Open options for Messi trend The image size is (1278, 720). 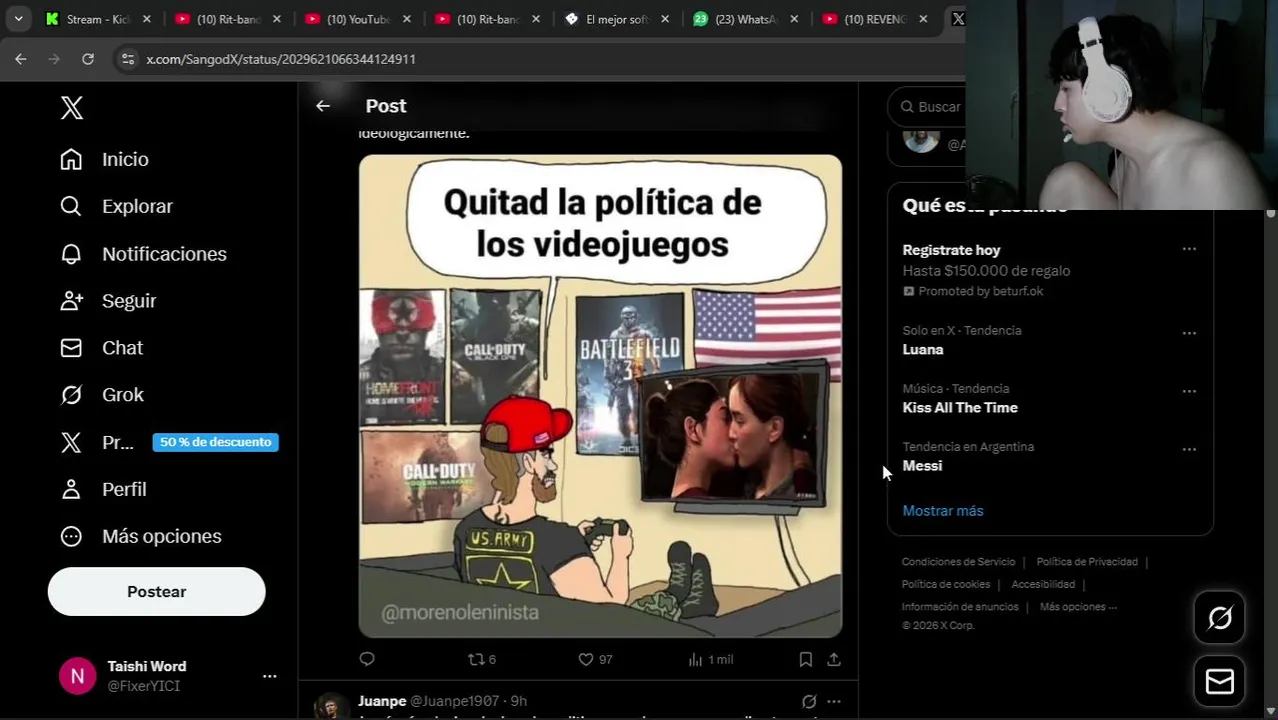pyautogui.click(x=1189, y=449)
